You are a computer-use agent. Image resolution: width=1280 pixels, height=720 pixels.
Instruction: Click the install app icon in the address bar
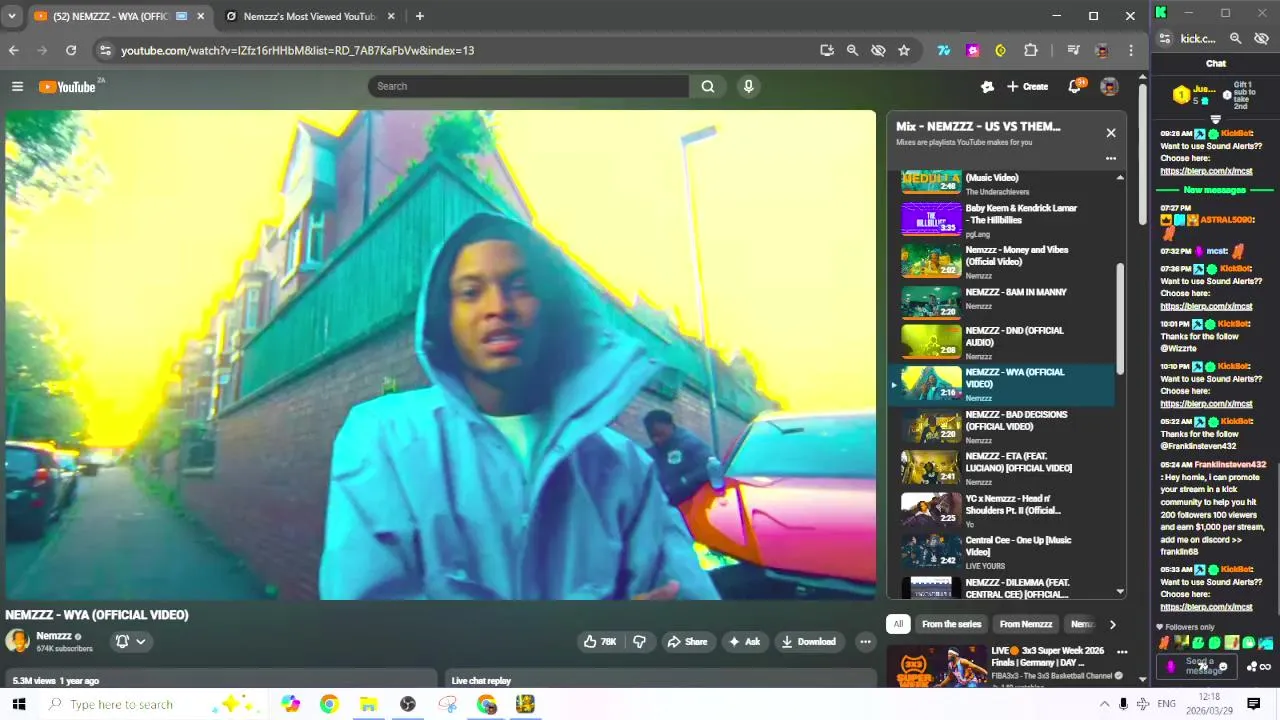[x=826, y=50]
